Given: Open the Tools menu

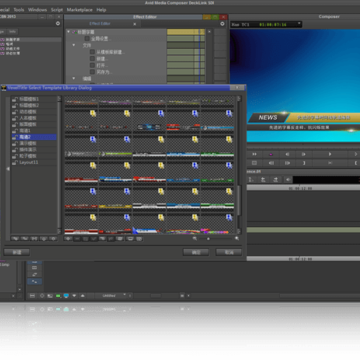Looking at the screenshot, I should coord(19,10).
